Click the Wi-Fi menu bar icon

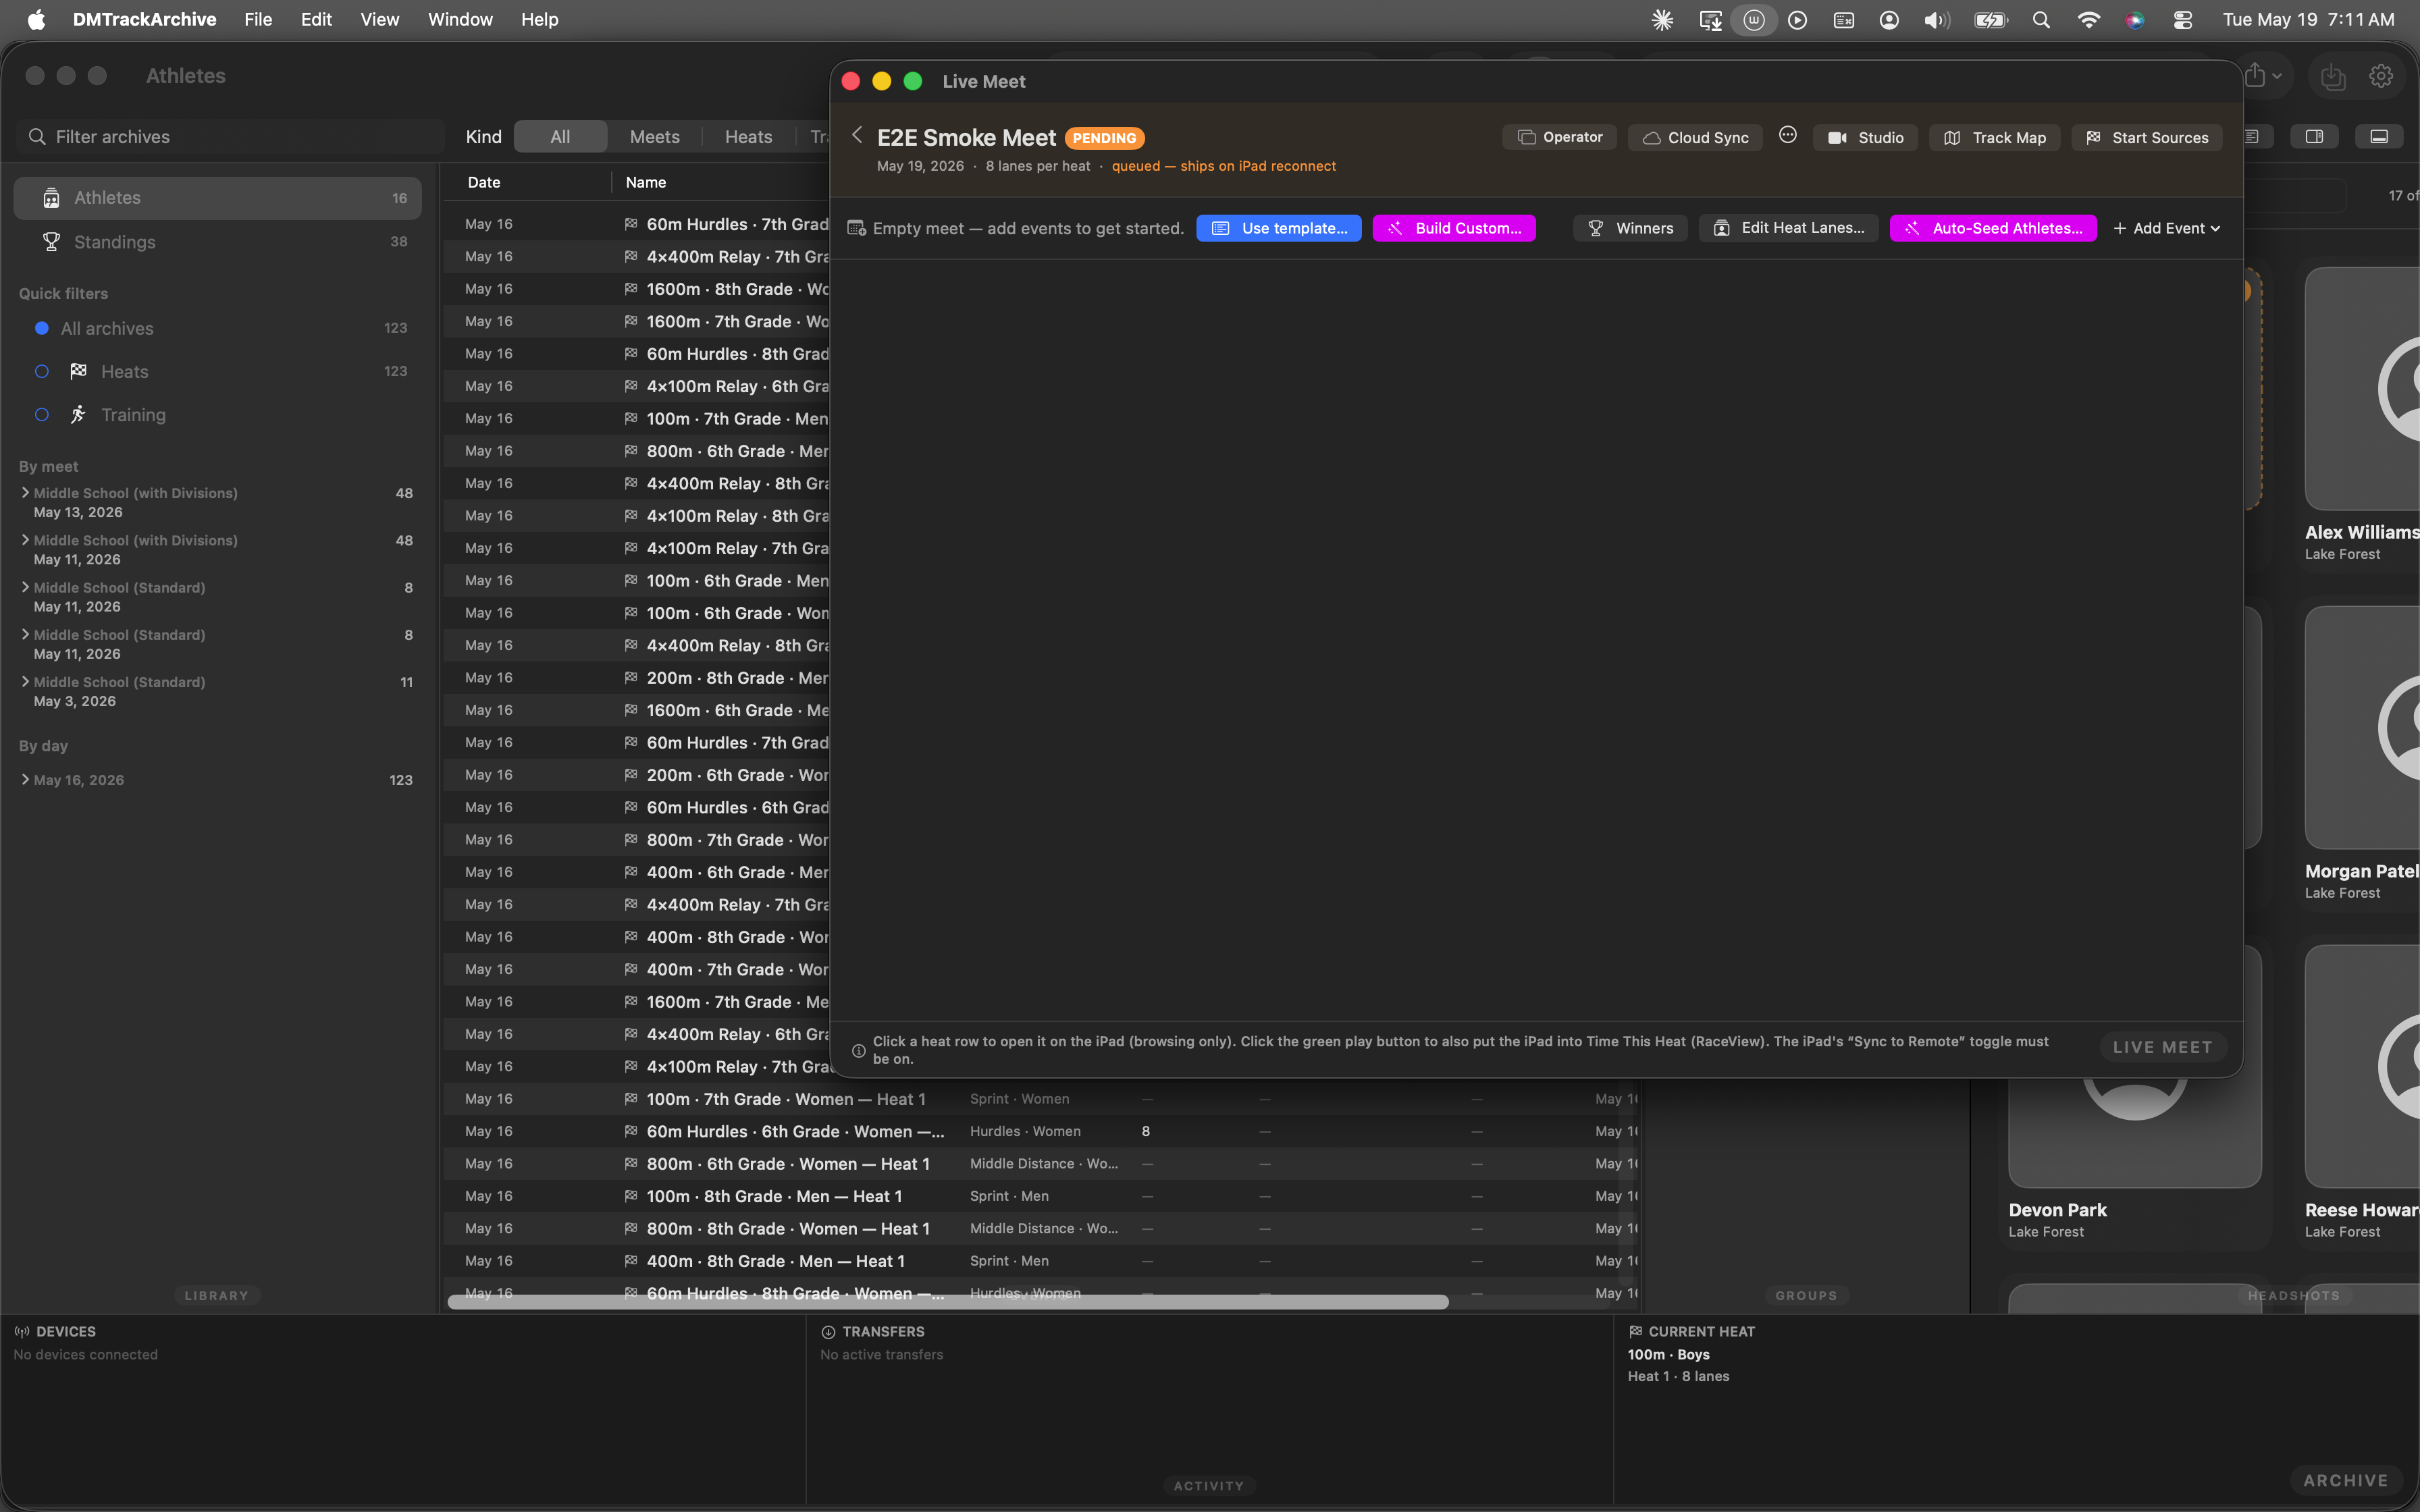pos(2088,20)
